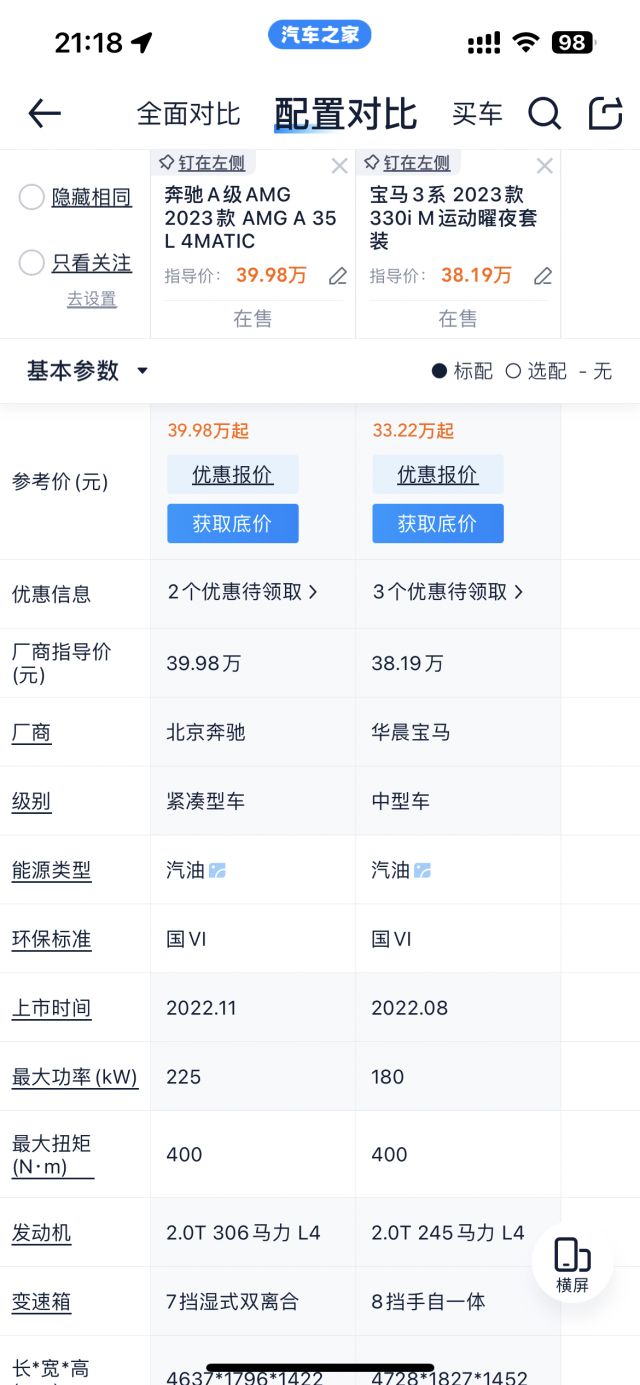The width and height of the screenshot is (640, 1385).
Task: Tap the edit pencil beside Mercedes guide price
Action: pos(337,277)
